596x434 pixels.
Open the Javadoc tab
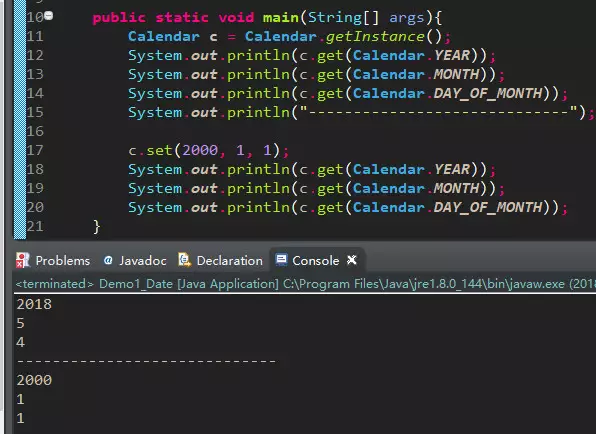135,260
